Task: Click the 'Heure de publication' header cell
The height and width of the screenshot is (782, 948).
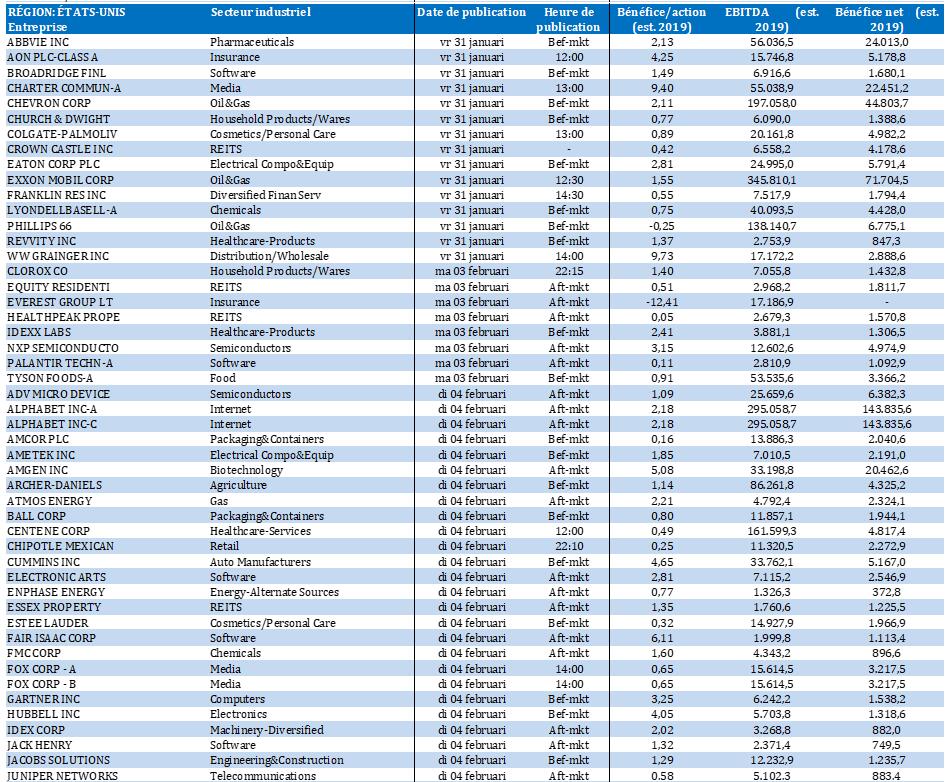Action: (575, 19)
